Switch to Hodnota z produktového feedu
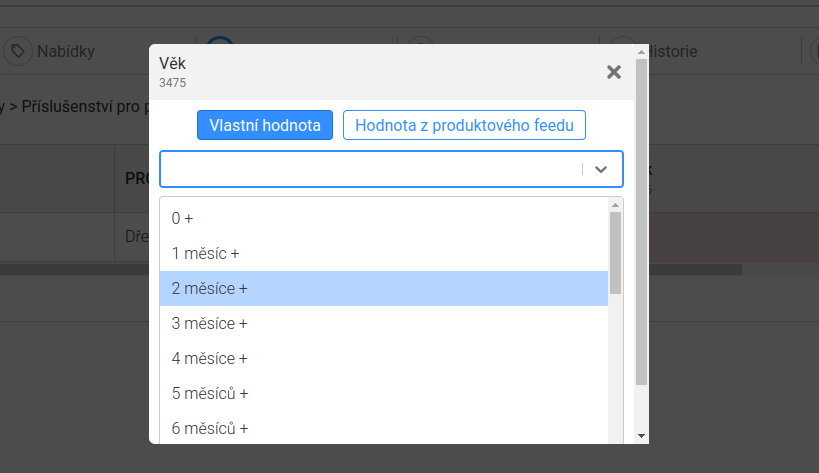This screenshot has width=819, height=473. click(x=464, y=125)
